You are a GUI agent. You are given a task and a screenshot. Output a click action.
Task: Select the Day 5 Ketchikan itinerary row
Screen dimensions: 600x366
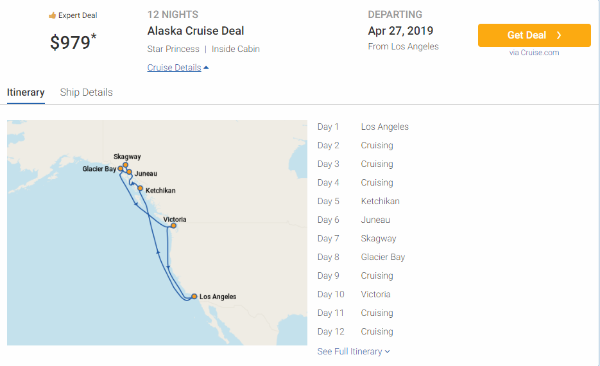358,201
